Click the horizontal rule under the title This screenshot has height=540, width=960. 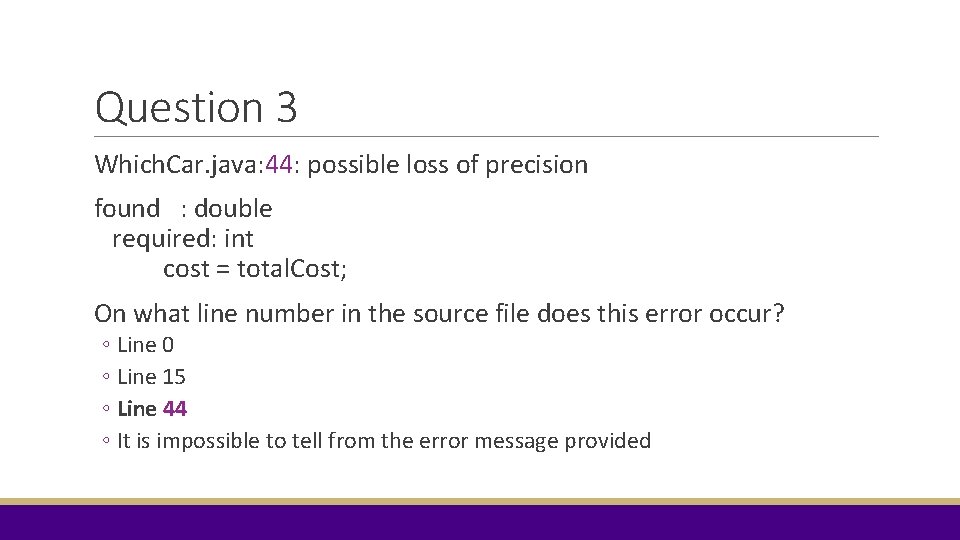pyautogui.click(x=486, y=137)
